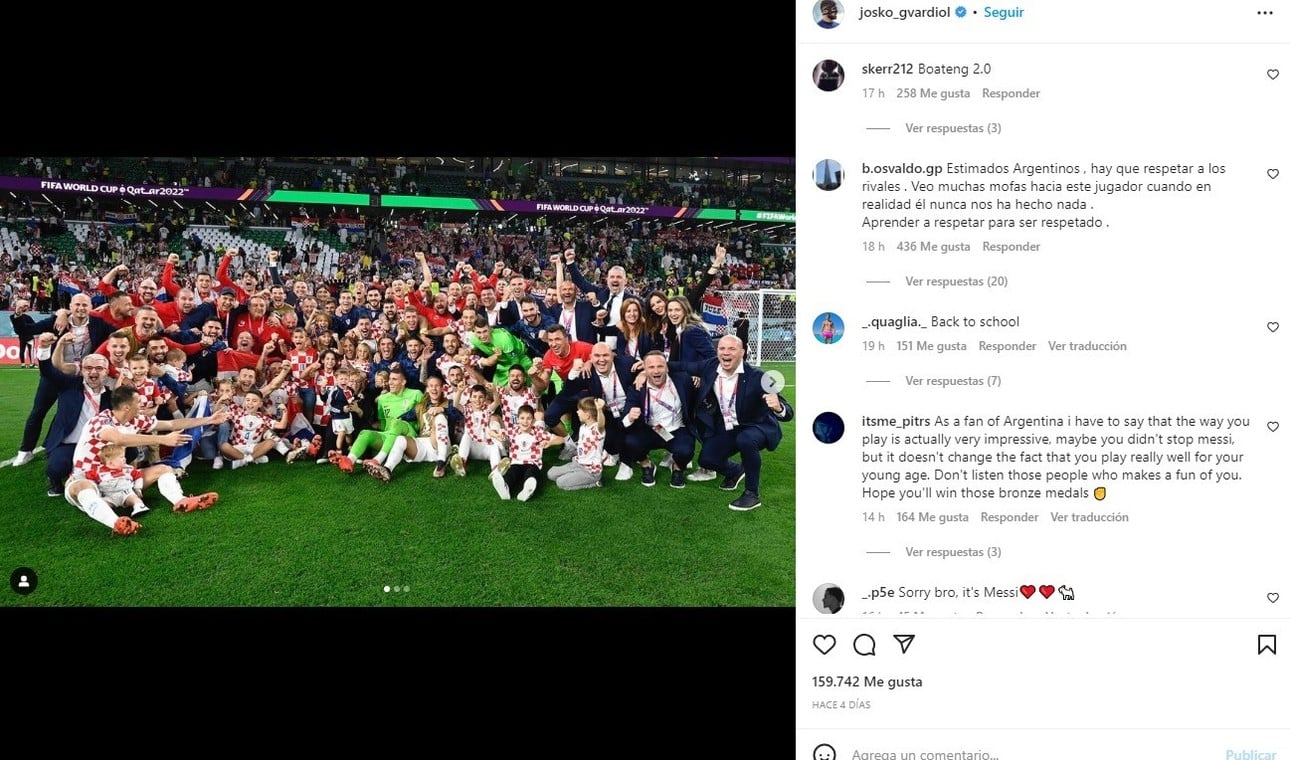This screenshot has width=1290, height=760.
Task: Reply to b.osvaldo.gp using Responder
Action: click(1011, 247)
